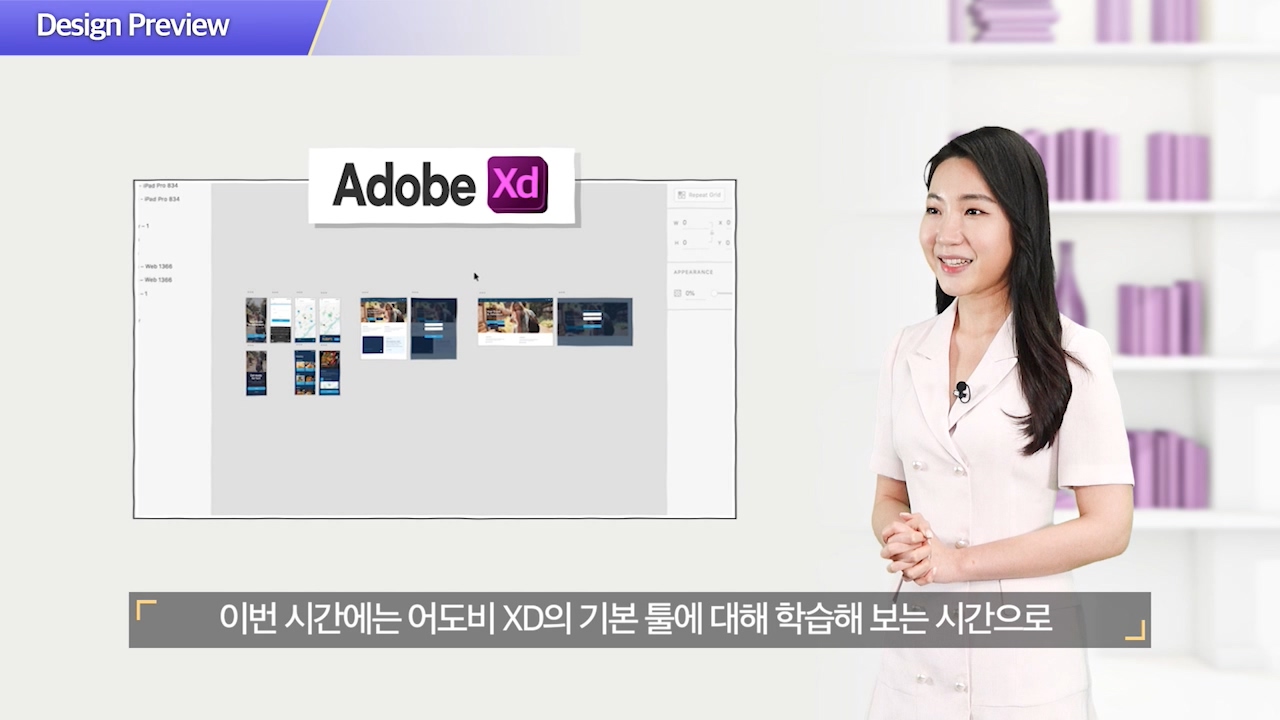This screenshot has height=720, width=1280.
Task: Select the first iPad Pro 834 layer
Action: (x=161, y=186)
